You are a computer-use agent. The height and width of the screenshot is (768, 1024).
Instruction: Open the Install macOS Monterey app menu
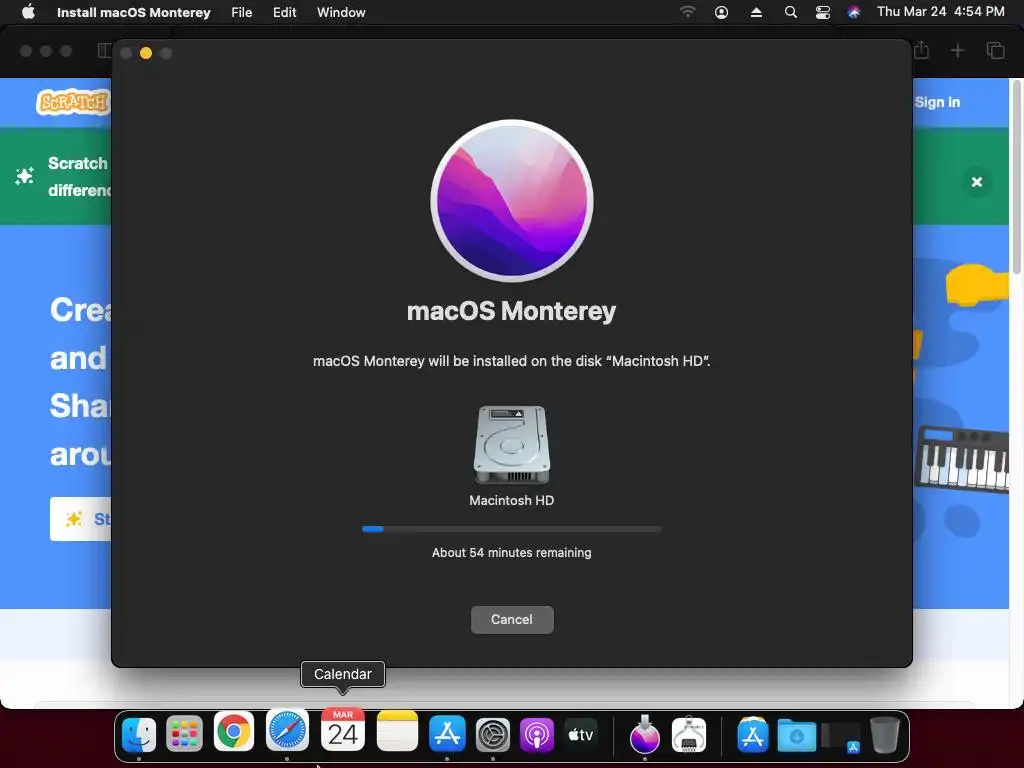[x=133, y=12]
